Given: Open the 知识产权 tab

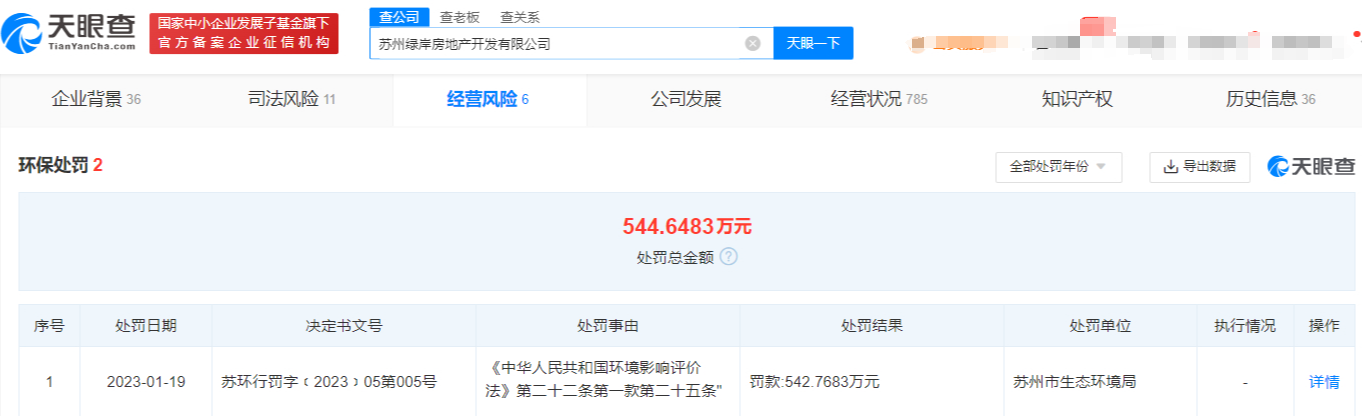Looking at the screenshot, I should click(1077, 99).
